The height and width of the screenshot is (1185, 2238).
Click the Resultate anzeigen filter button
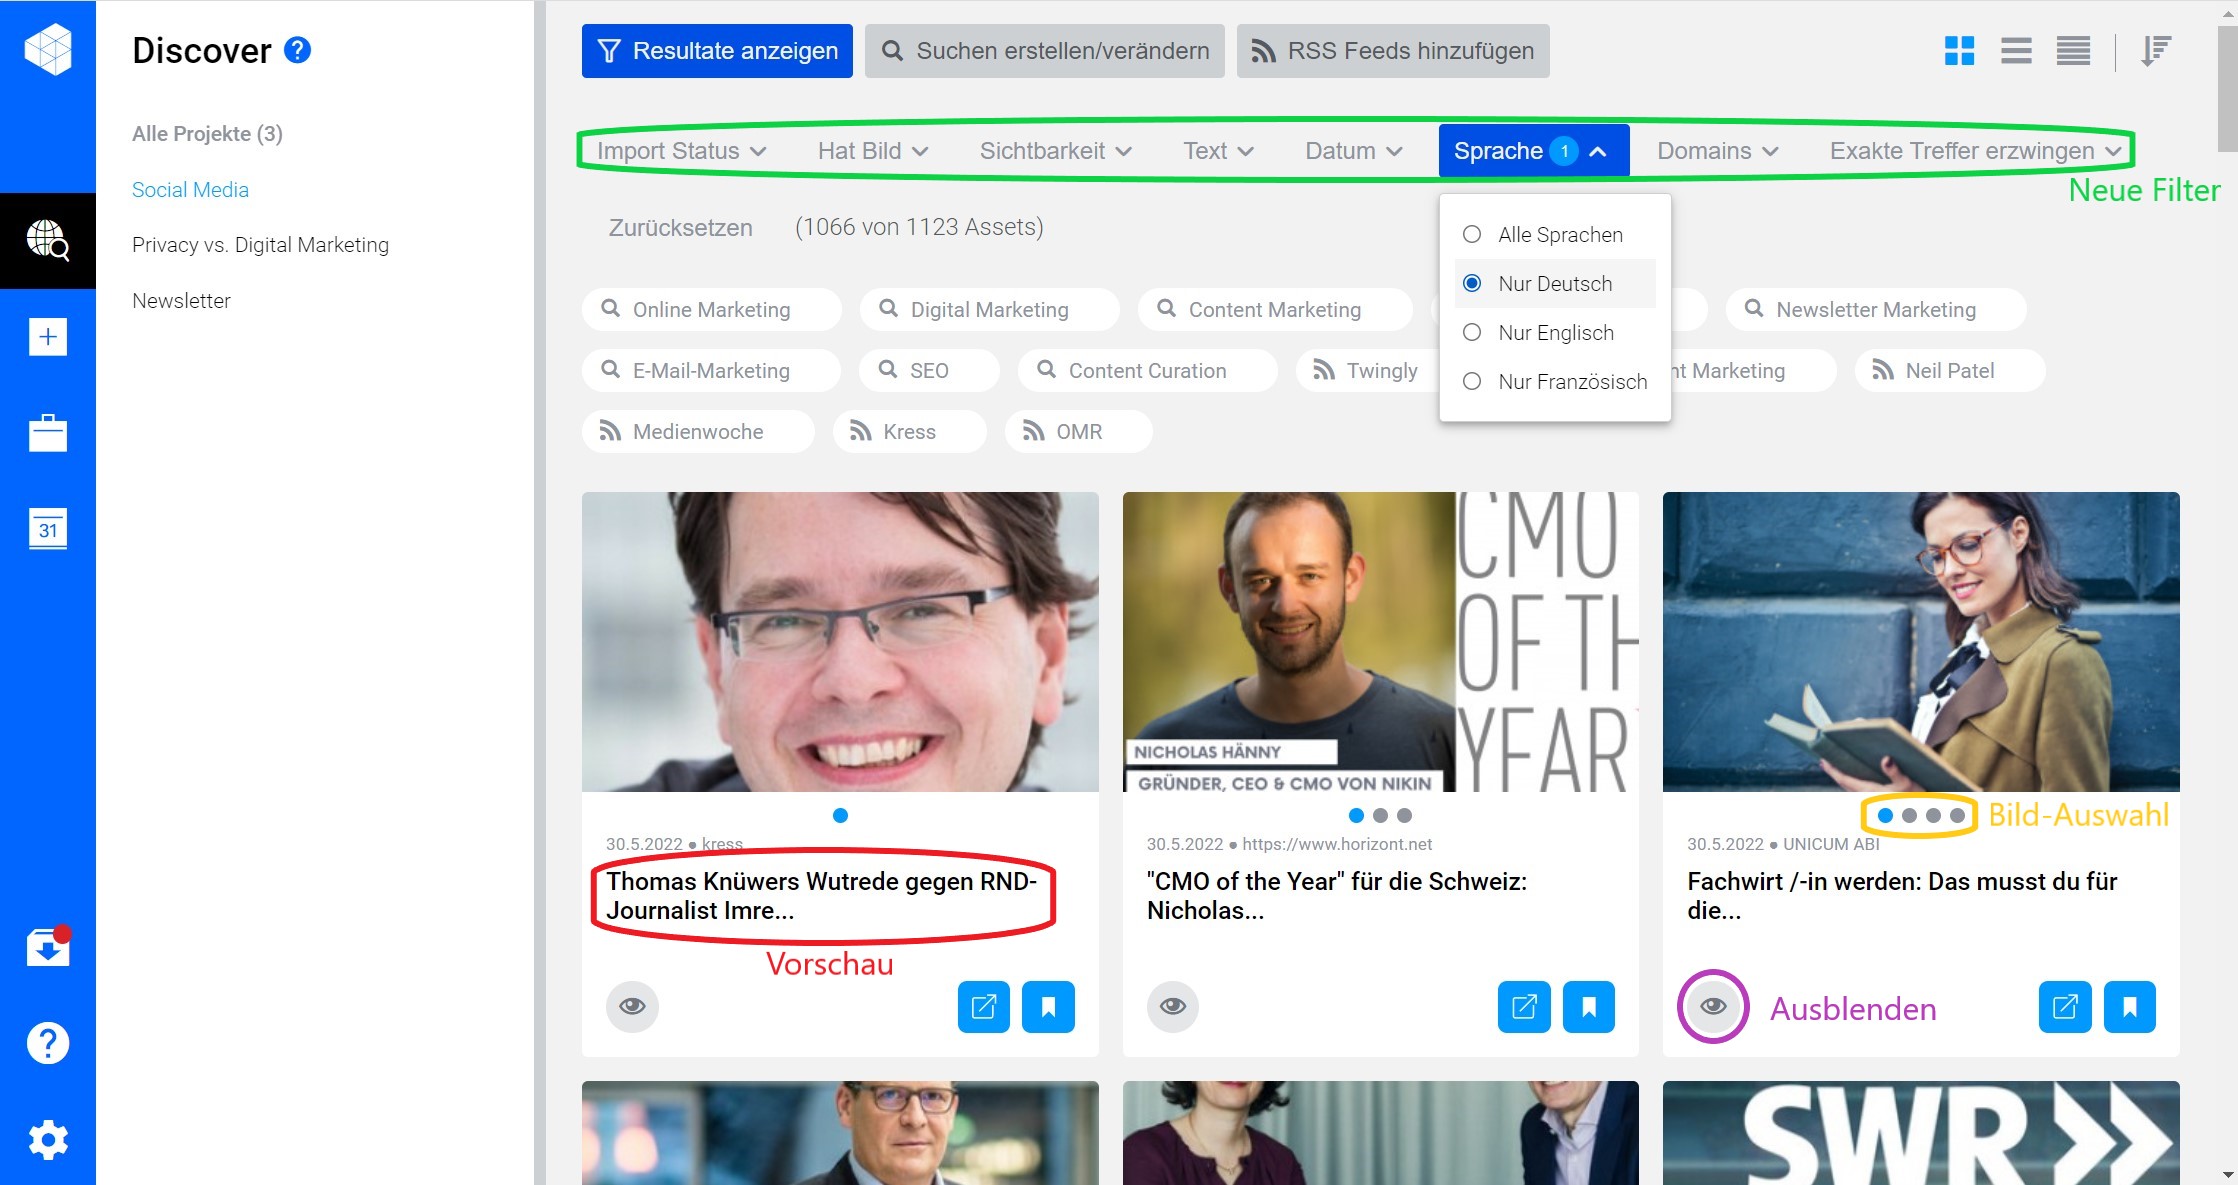tap(718, 50)
